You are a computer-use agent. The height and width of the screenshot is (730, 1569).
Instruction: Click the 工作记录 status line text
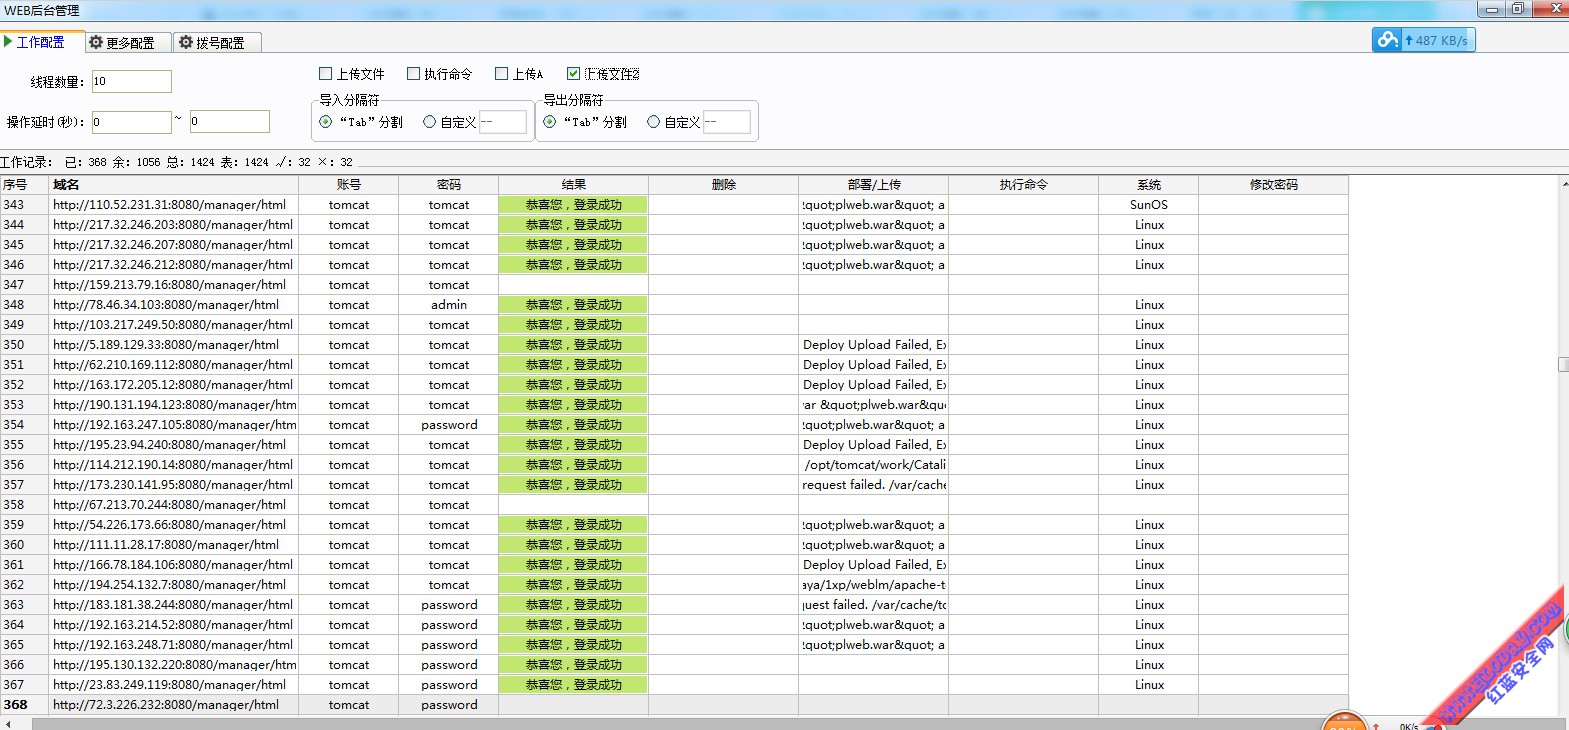176,162
